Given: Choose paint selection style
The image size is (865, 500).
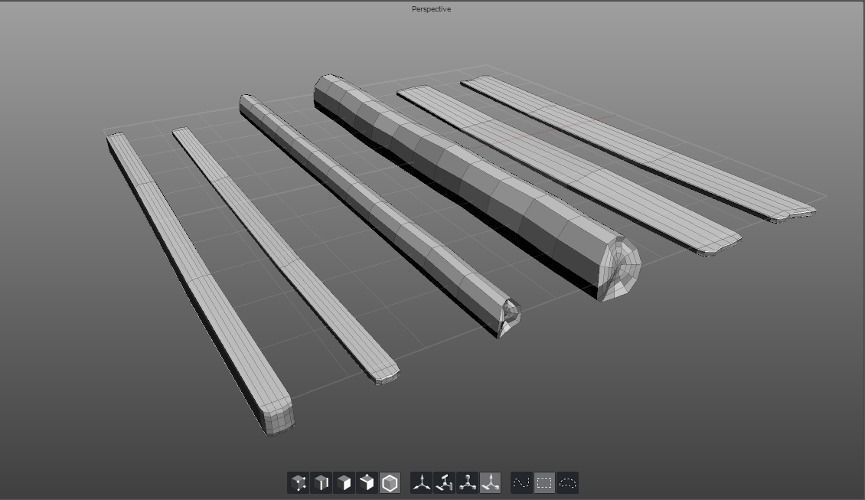Looking at the screenshot, I should click(522, 483).
